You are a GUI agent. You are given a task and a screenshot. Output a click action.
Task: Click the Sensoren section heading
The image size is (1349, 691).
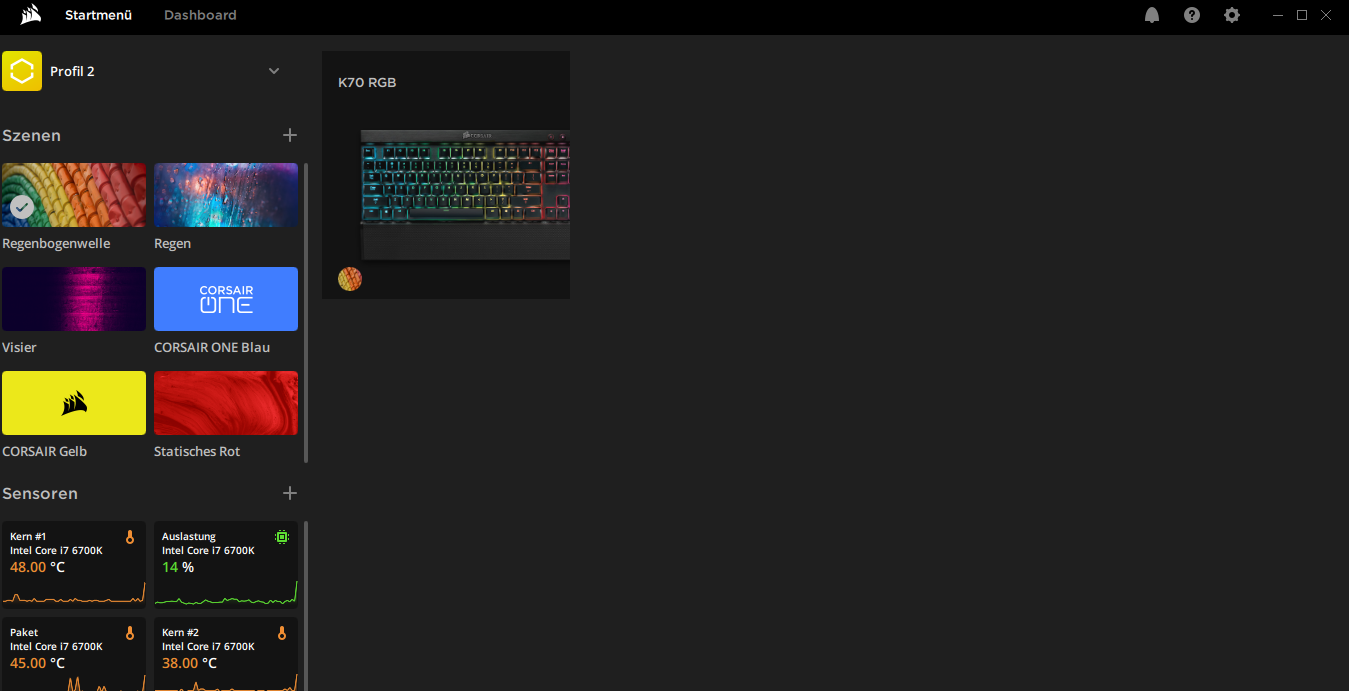[40, 493]
